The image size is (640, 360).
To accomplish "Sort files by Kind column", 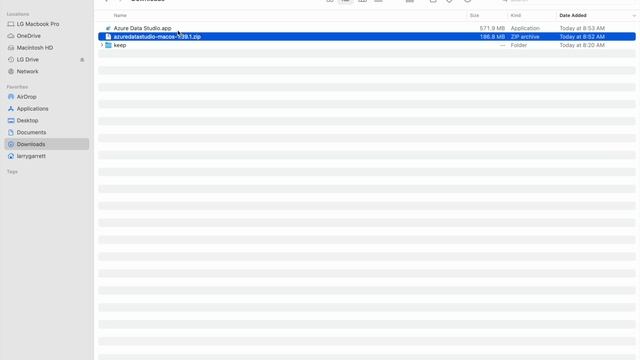I will pos(516,16).
